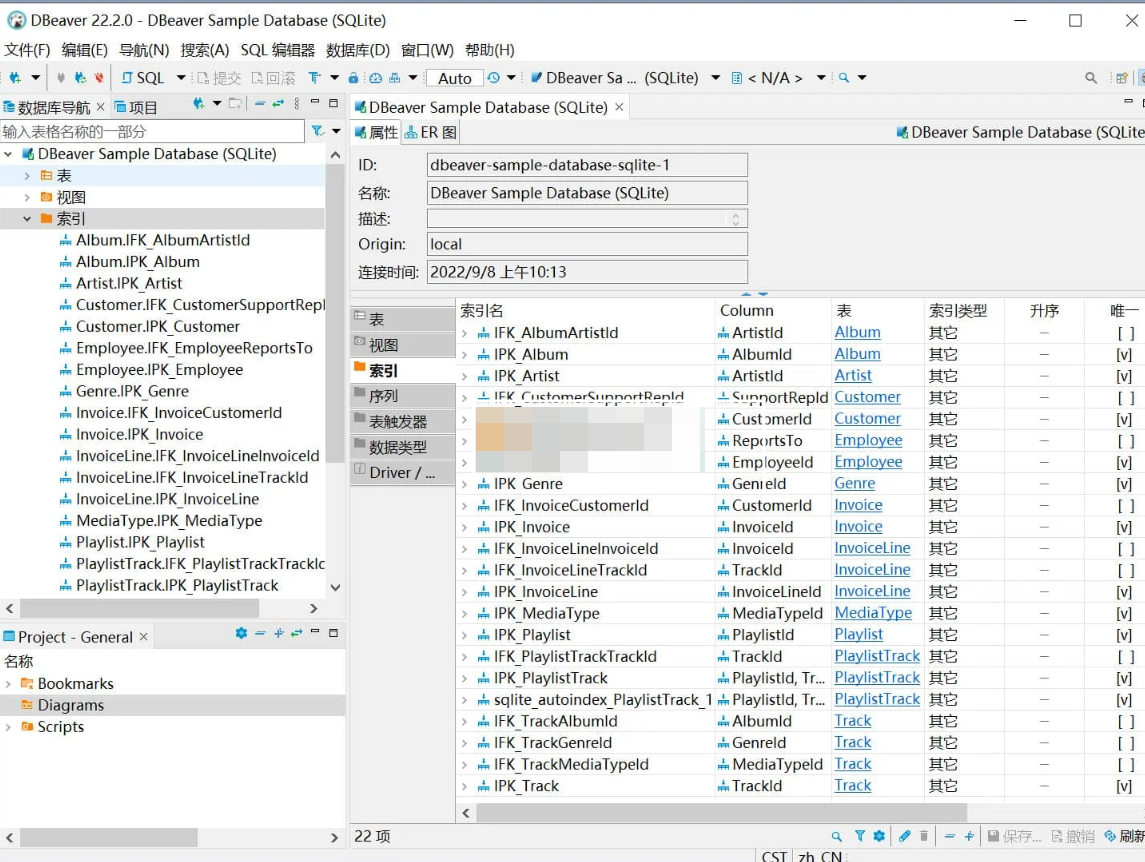This screenshot has width=1145, height=862.
Task: Switch to the ER 图 tab
Action: [x=430, y=131]
